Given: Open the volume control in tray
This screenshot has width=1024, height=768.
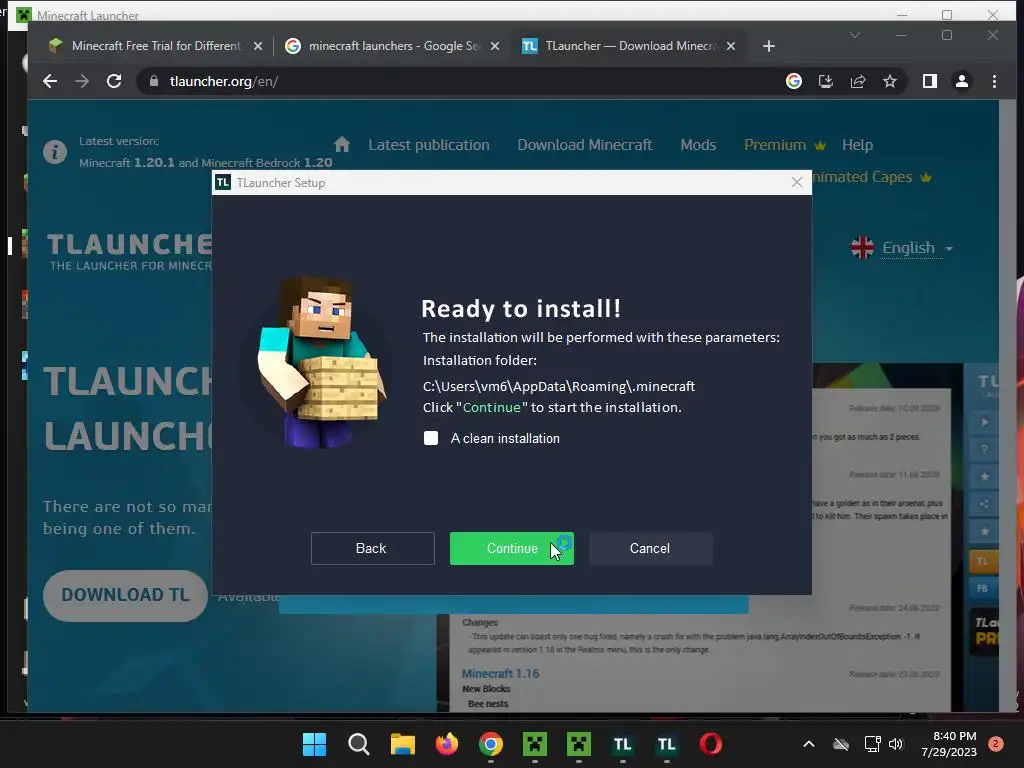Looking at the screenshot, I should pos(896,744).
